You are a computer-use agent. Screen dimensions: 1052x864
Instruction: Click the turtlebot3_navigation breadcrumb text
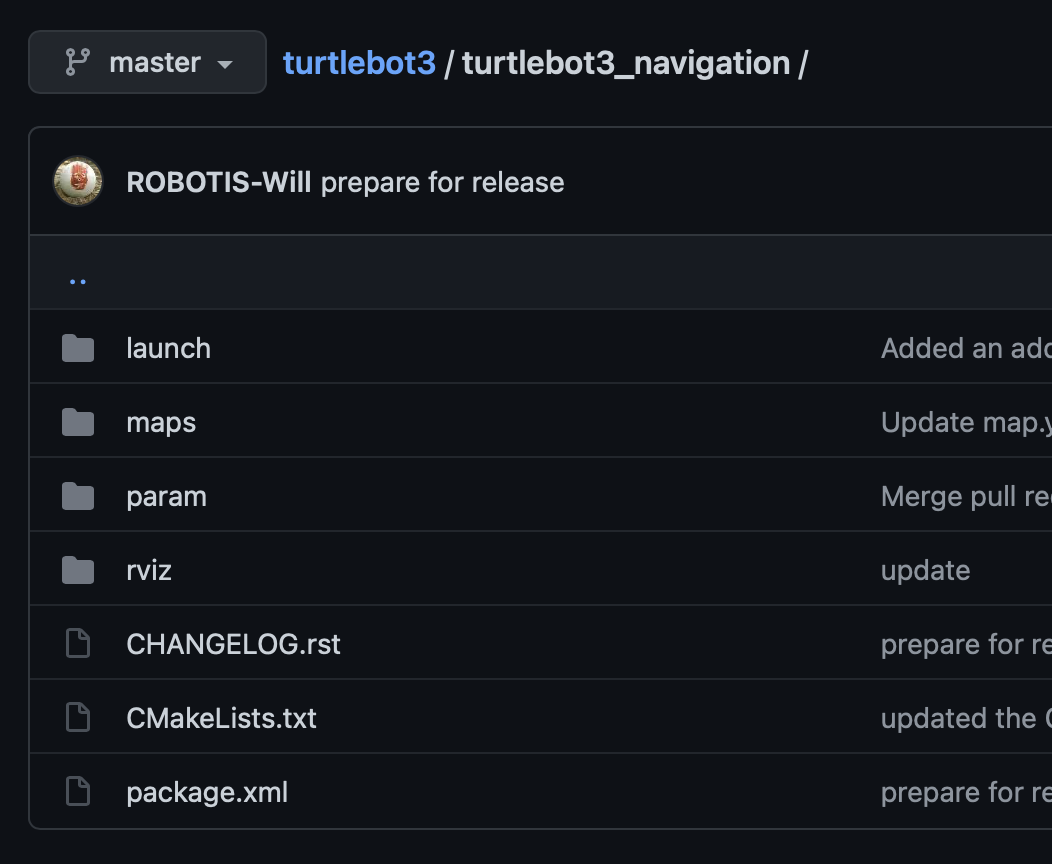coord(626,64)
